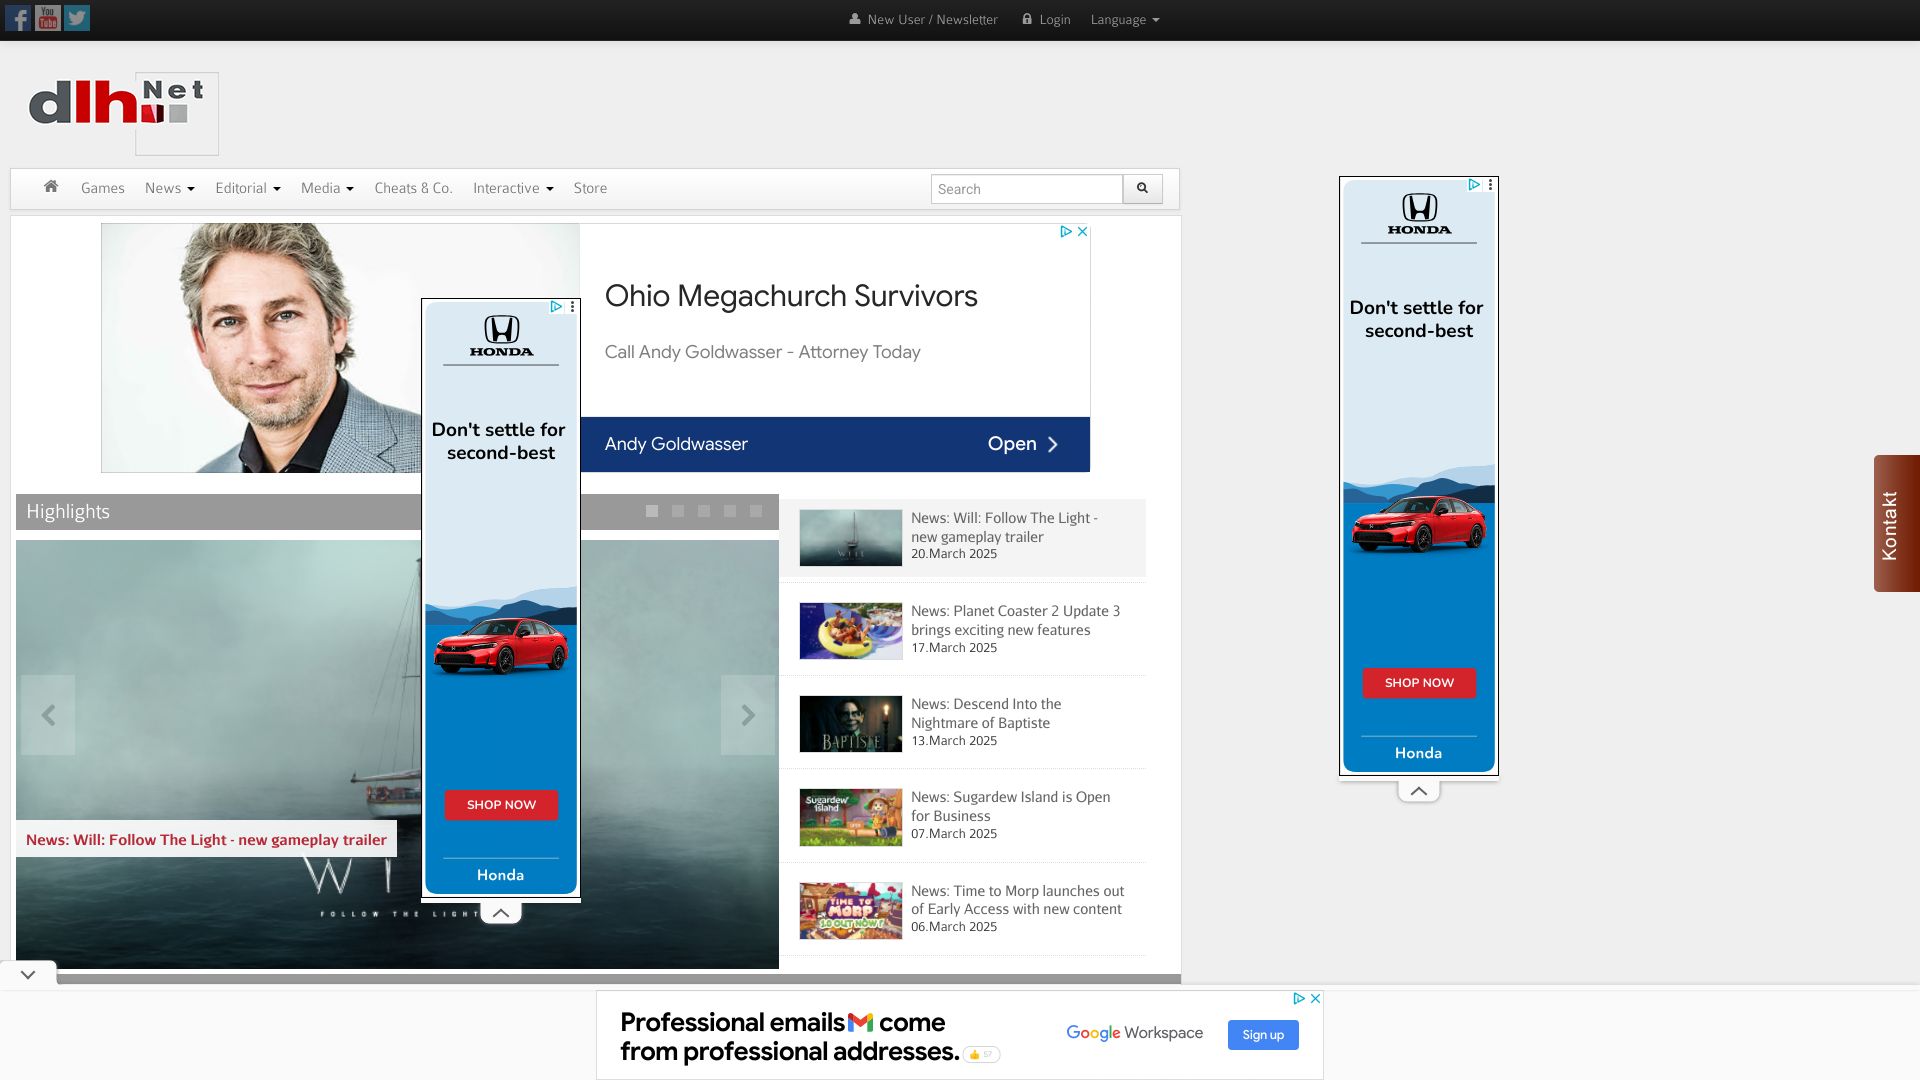The width and height of the screenshot is (1920, 1080).
Task: Open the YouTube social icon
Action: point(48,18)
